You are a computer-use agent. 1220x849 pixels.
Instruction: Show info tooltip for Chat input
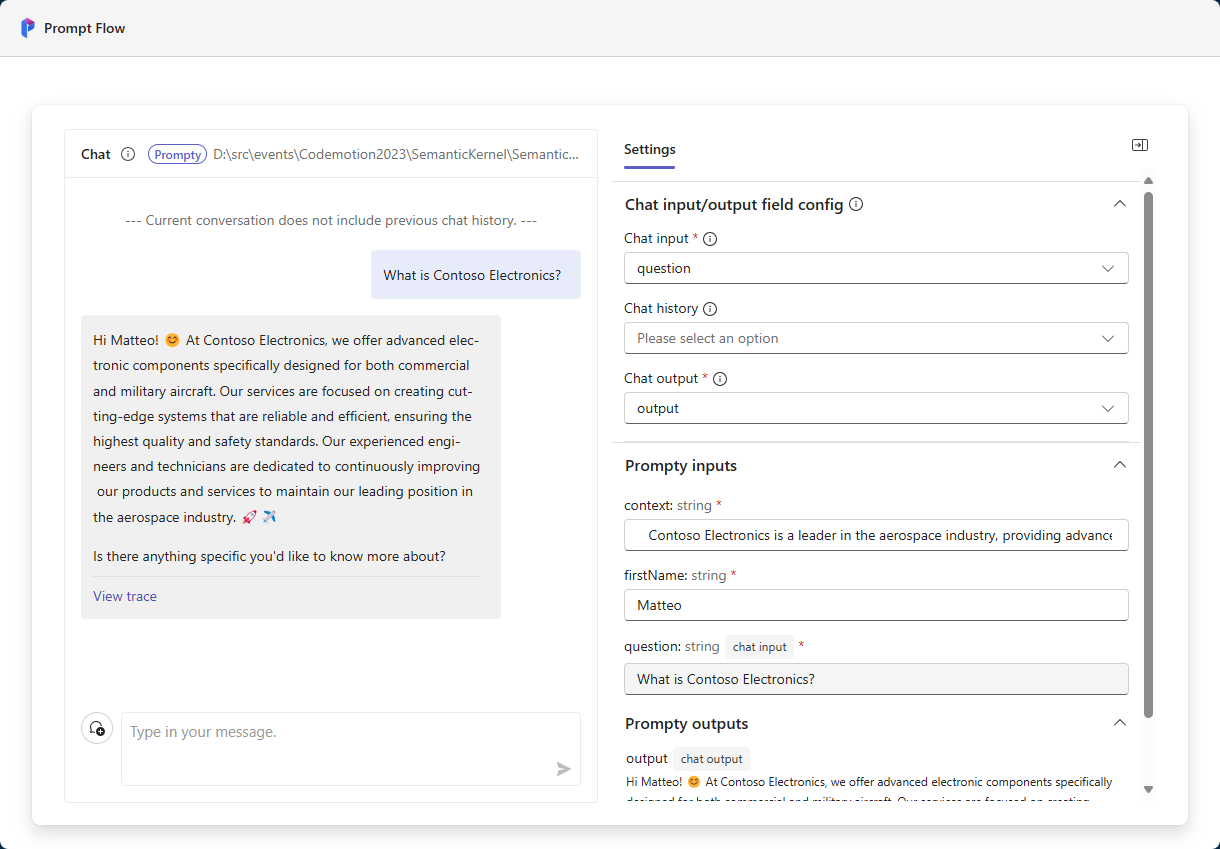point(710,239)
